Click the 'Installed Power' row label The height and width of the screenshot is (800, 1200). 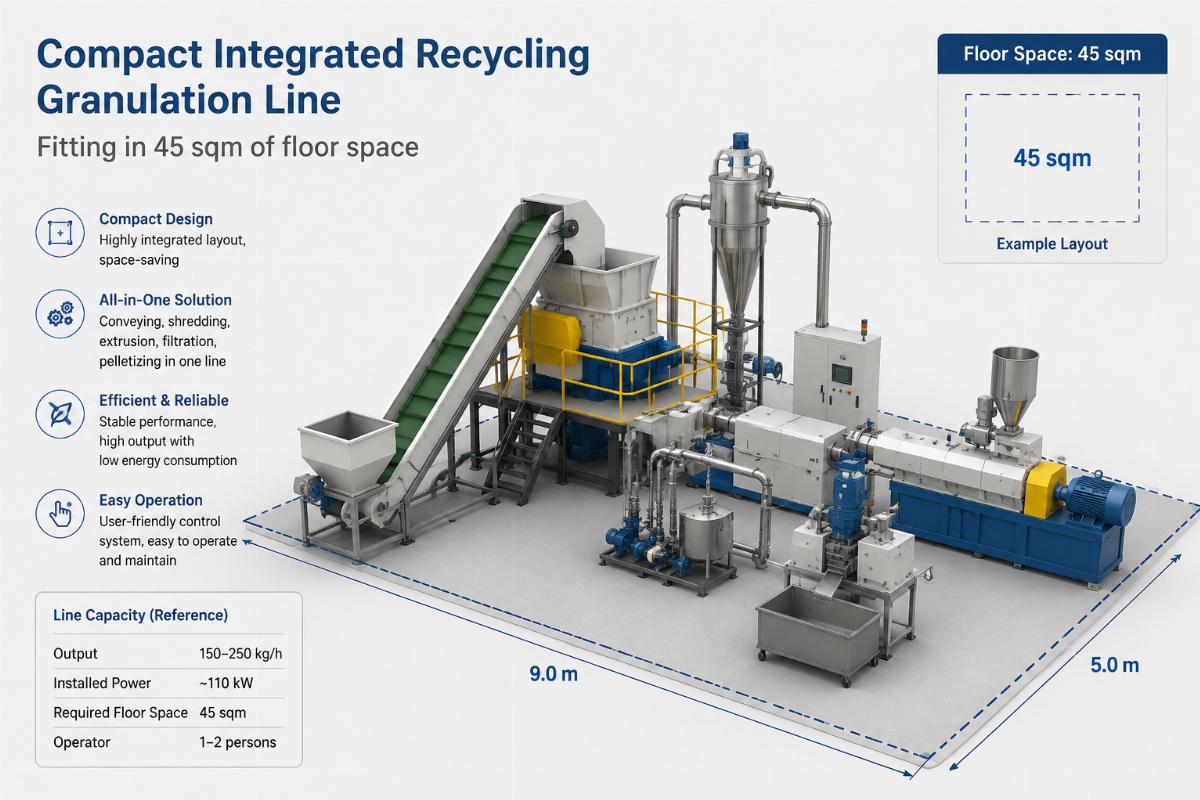coord(101,683)
